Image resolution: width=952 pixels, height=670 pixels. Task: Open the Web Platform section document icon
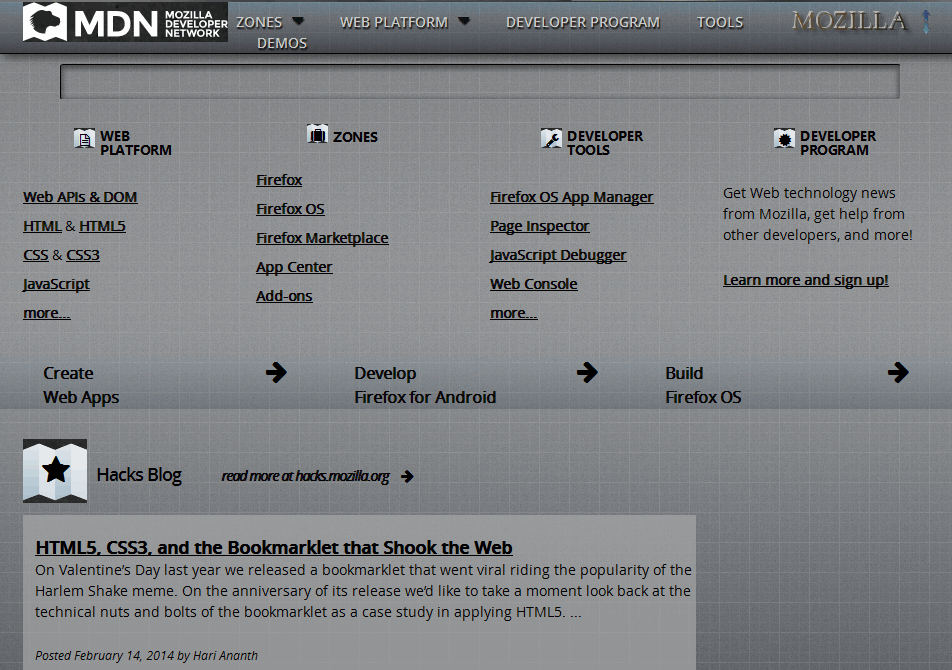(x=84, y=138)
